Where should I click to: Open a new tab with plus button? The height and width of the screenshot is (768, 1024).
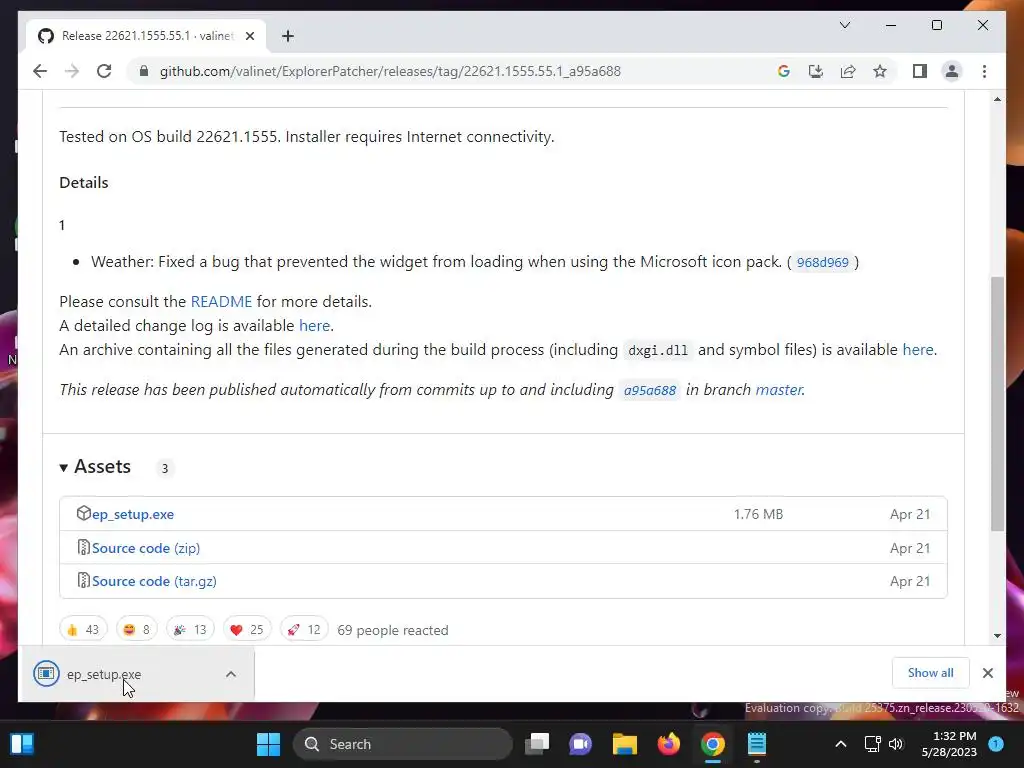pyautogui.click(x=287, y=36)
